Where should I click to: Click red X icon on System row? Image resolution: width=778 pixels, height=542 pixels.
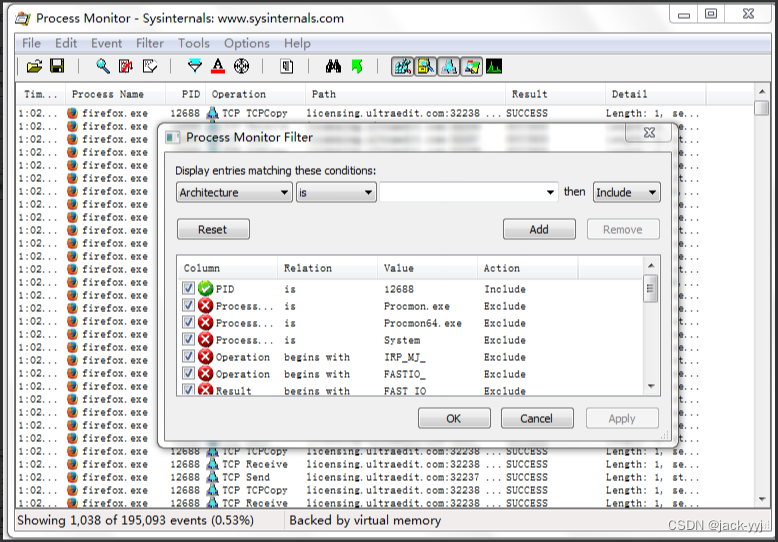tap(205, 339)
